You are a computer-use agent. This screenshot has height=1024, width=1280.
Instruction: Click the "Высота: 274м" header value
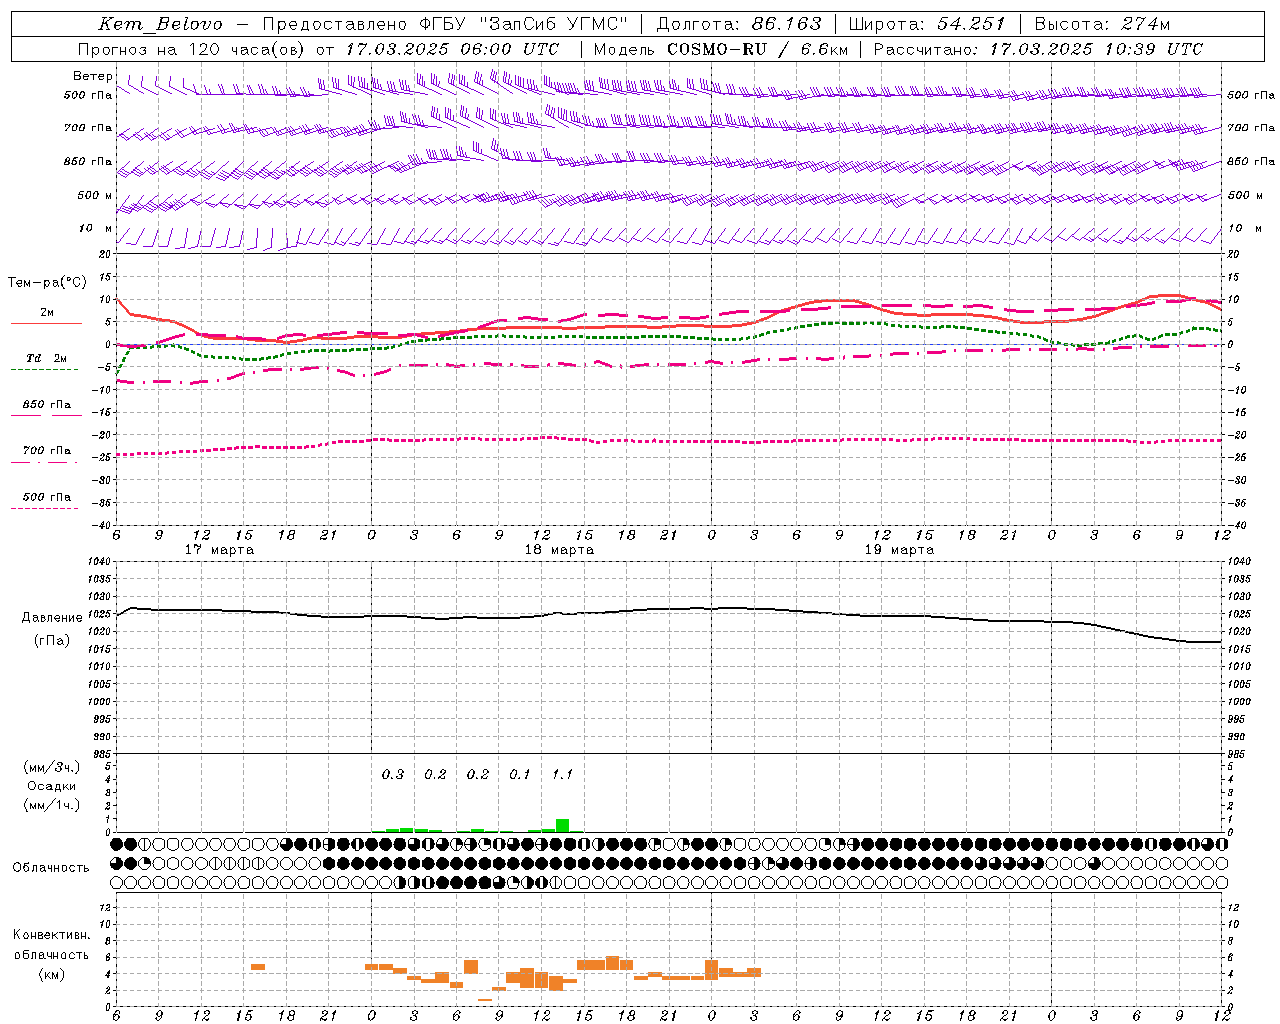pyautogui.click(x=1102, y=24)
